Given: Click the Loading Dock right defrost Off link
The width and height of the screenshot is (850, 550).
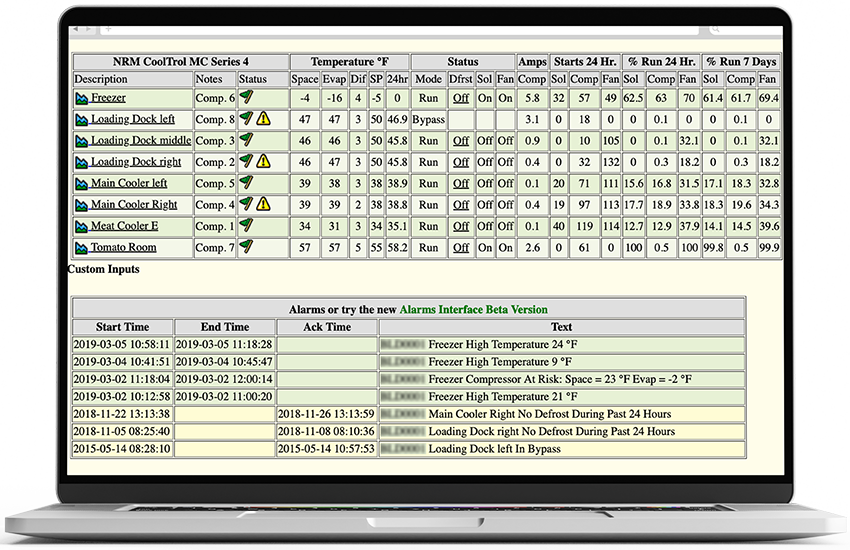Looking at the screenshot, I should 461,162.
